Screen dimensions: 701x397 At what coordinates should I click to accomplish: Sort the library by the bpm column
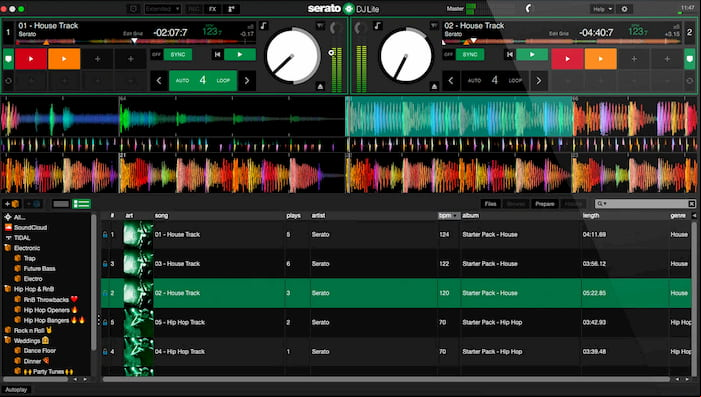(448, 215)
